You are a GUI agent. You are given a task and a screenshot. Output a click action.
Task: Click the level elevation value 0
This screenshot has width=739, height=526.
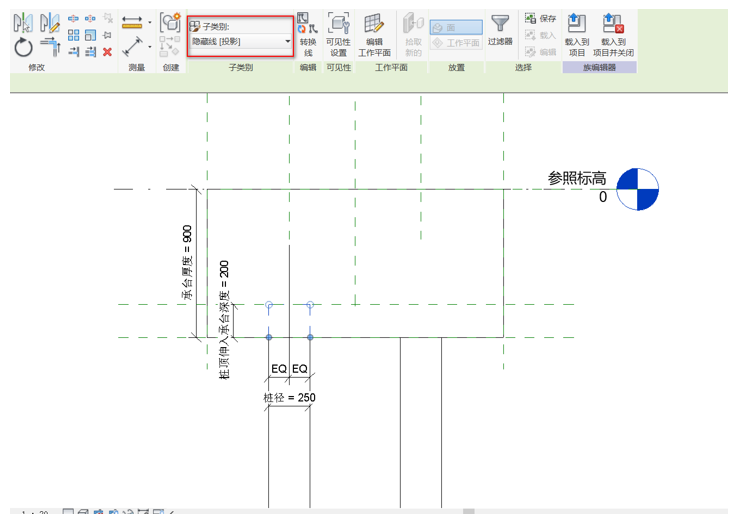click(603, 197)
